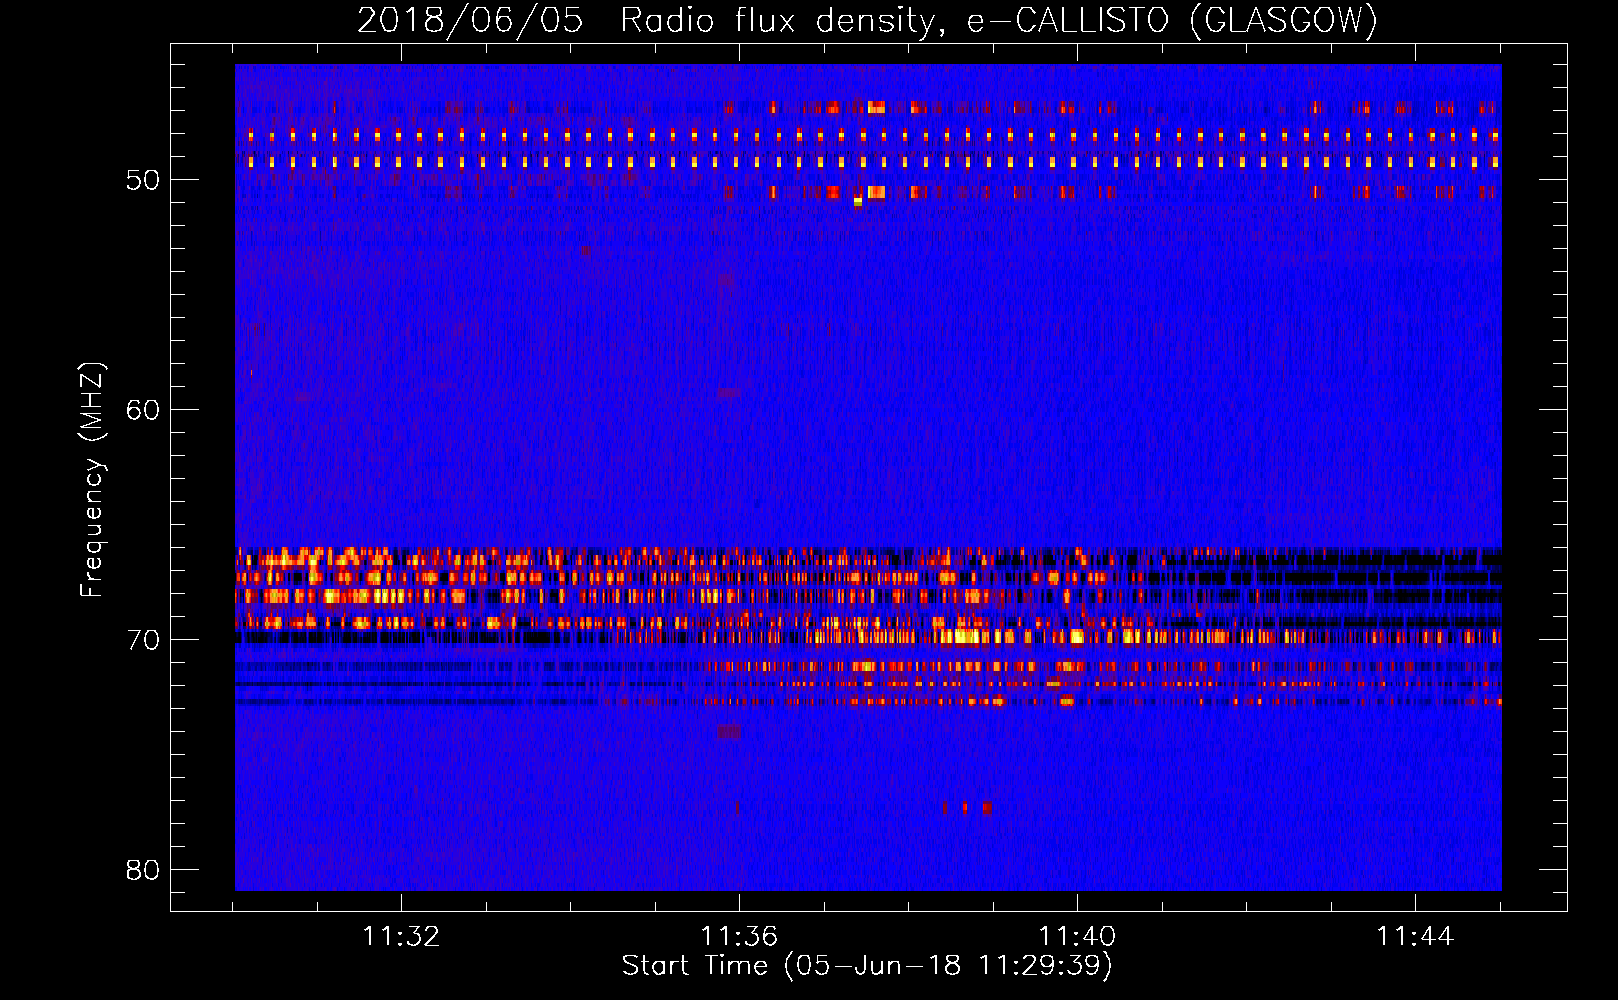
Task: Click the "Start Time (05-Jun-18 11:29:39)" label
Action: pyautogui.click(x=867, y=966)
